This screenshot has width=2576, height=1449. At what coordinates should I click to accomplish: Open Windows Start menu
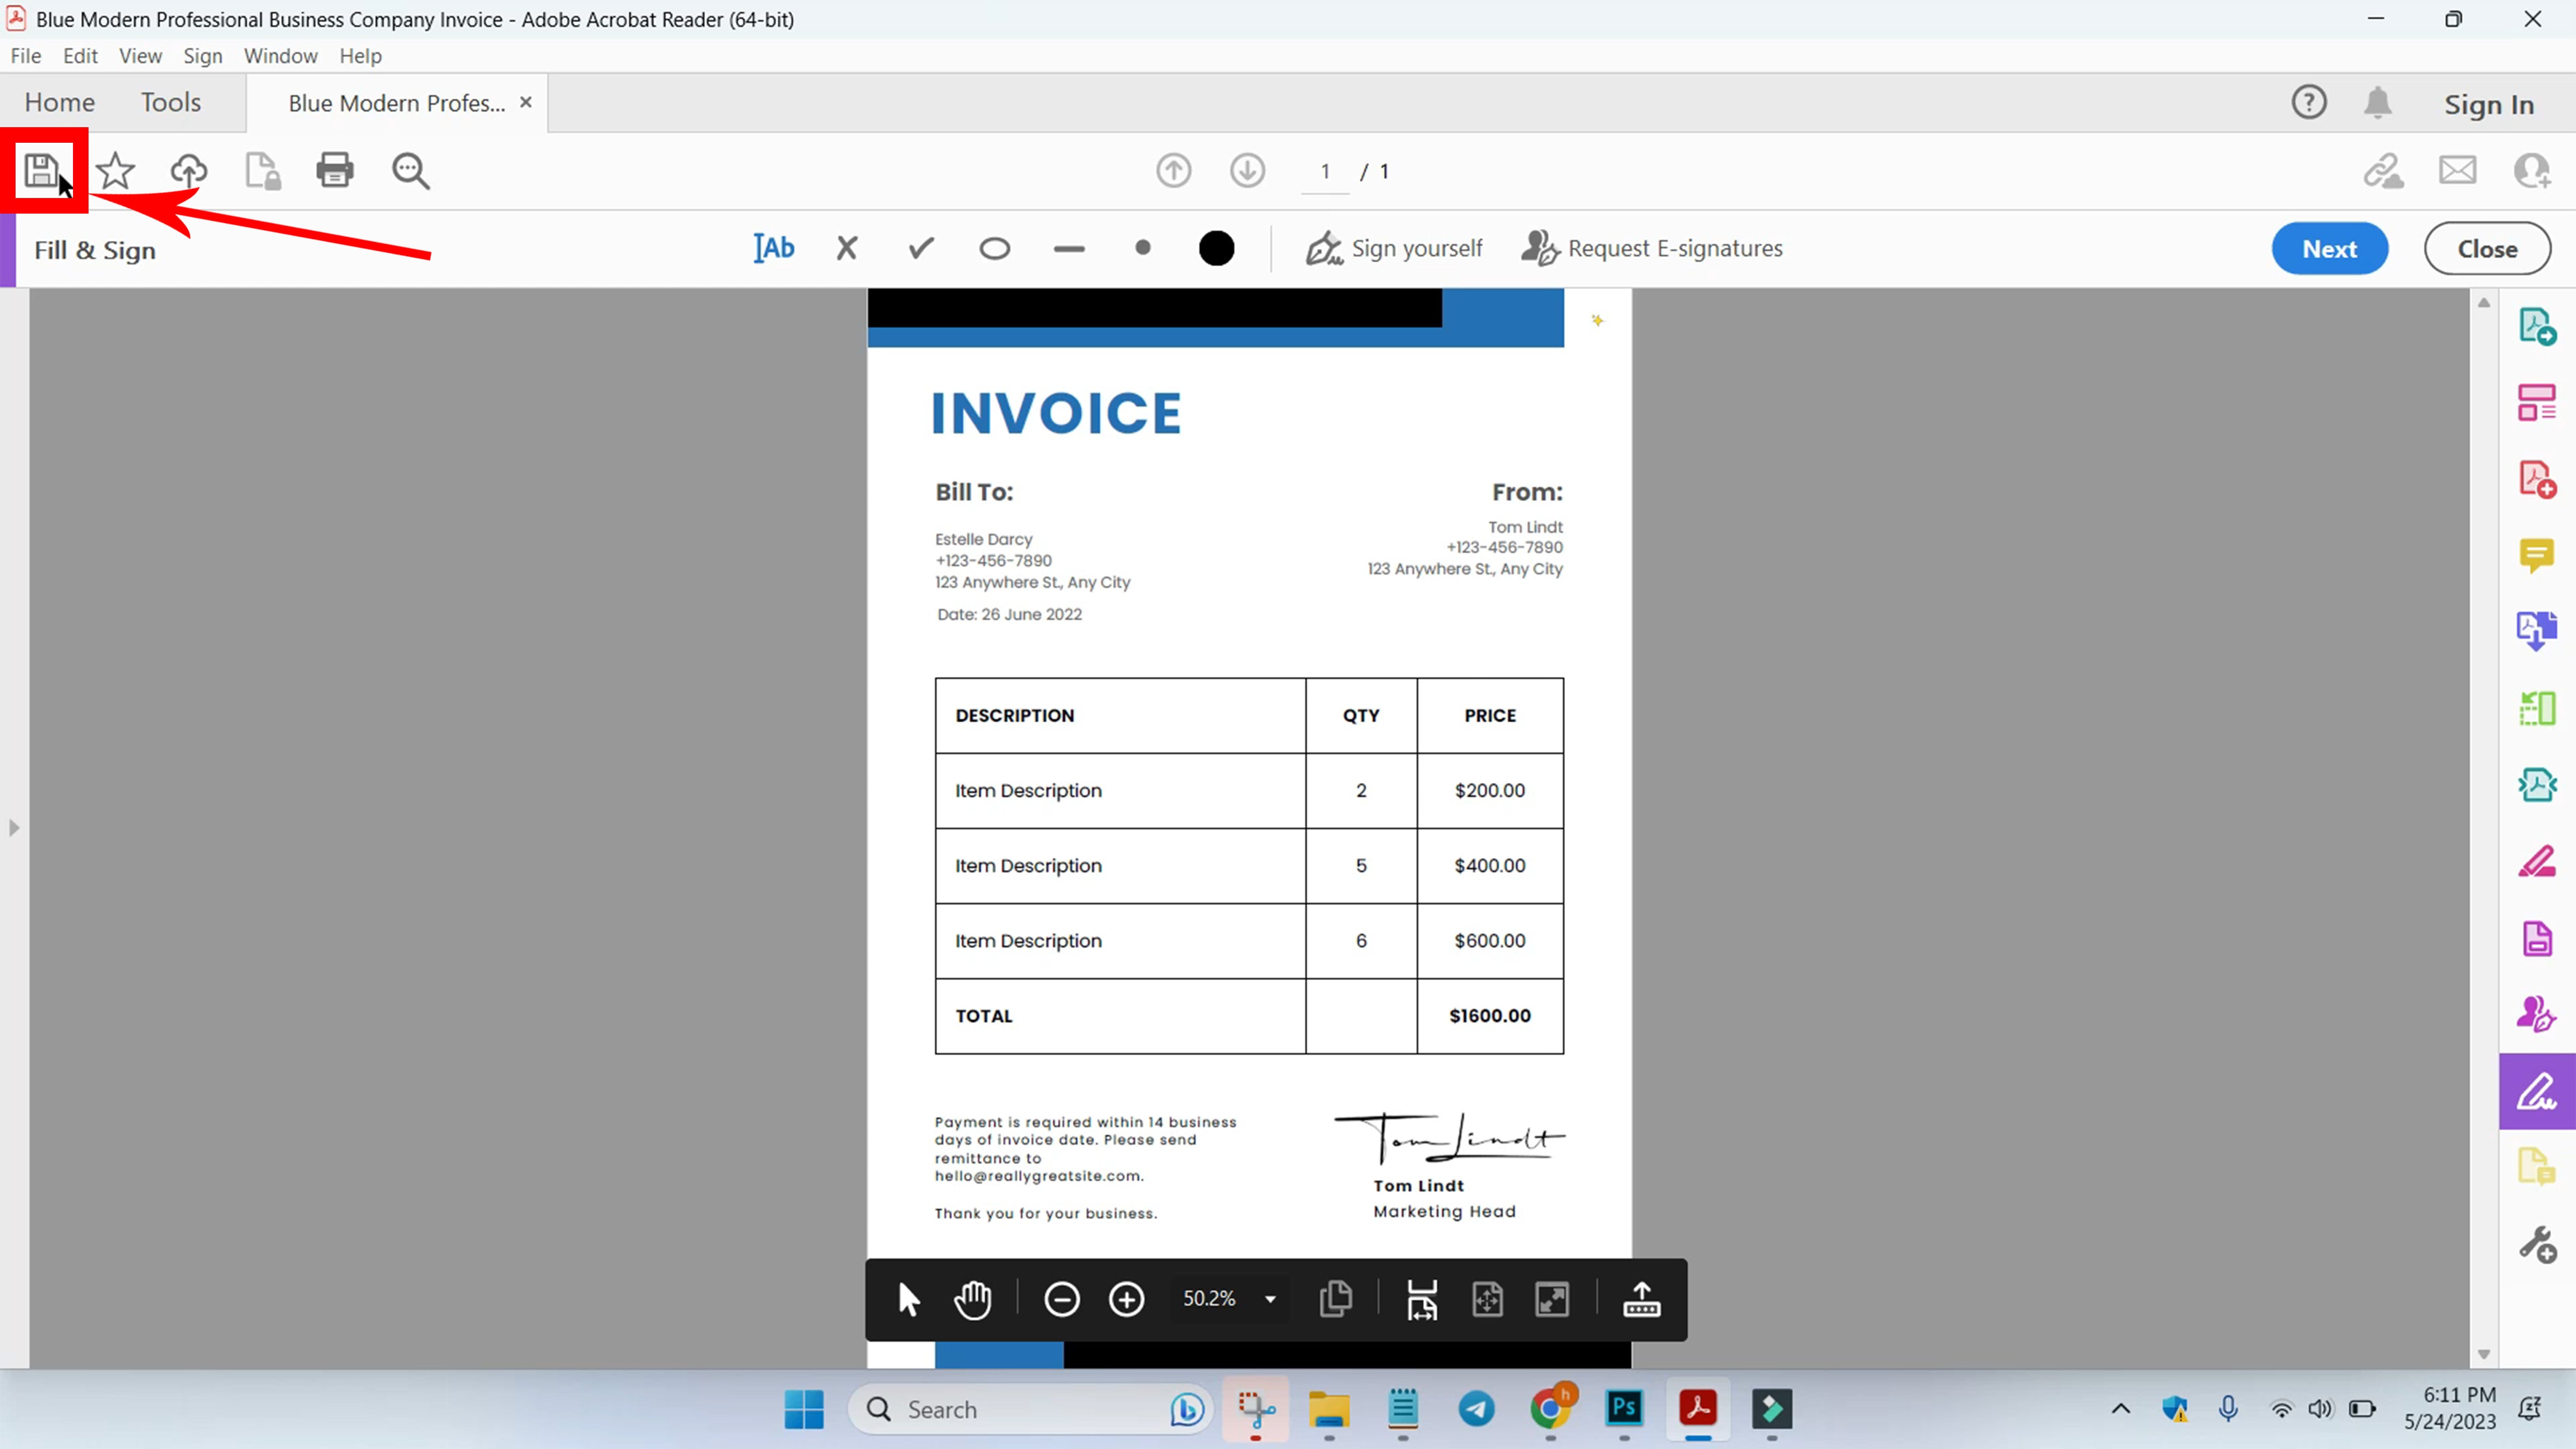click(804, 1409)
